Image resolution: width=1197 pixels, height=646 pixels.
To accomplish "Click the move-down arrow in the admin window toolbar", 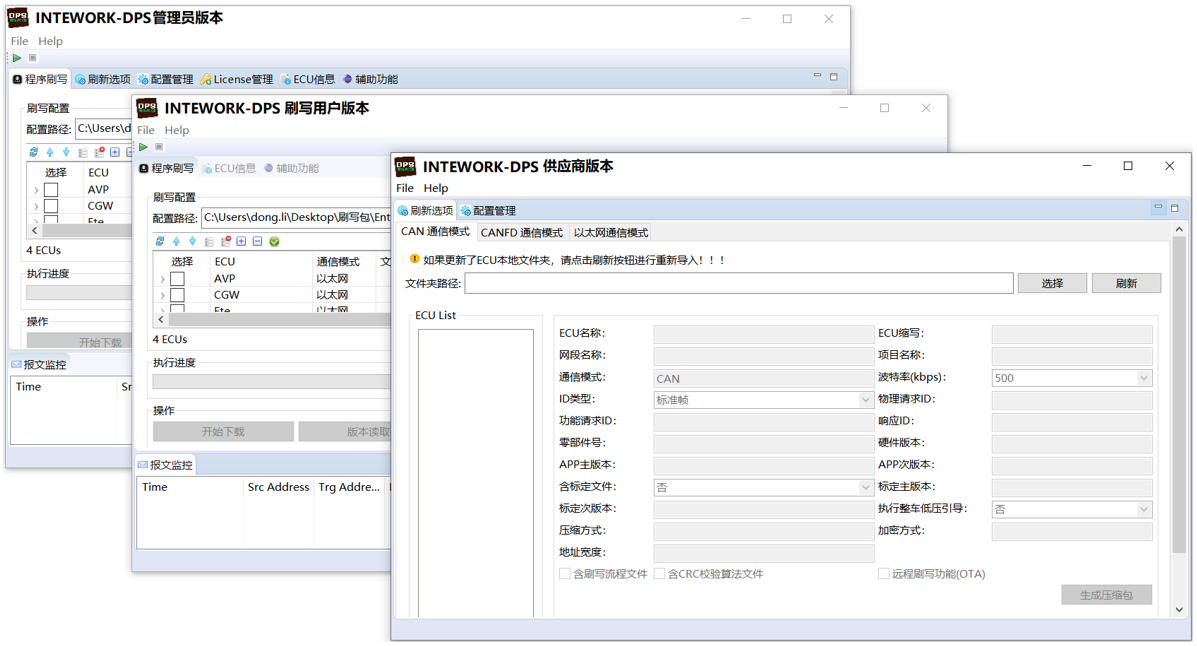I will pyautogui.click(x=66, y=153).
